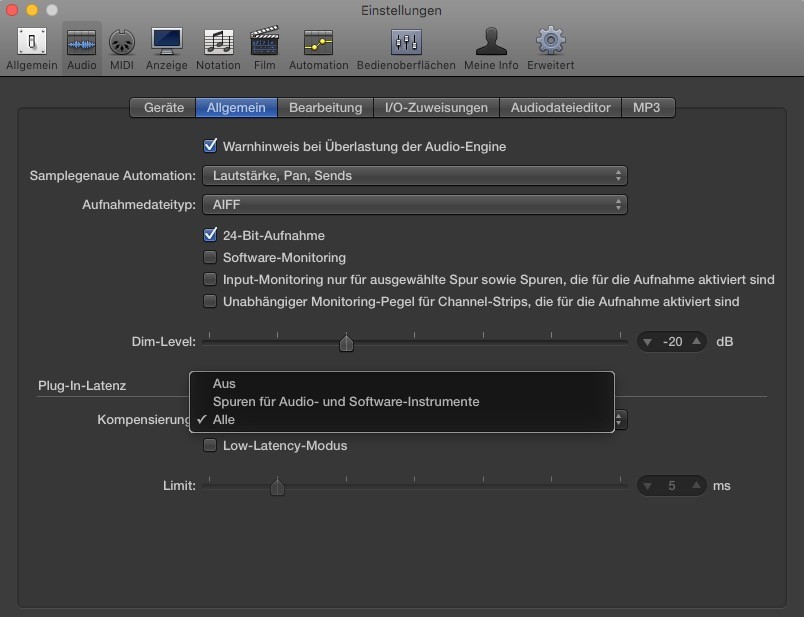Screen dimensions: 804x617
Task: Enable the Low-Latency-Modus checkbox
Action: [x=210, y=445]
